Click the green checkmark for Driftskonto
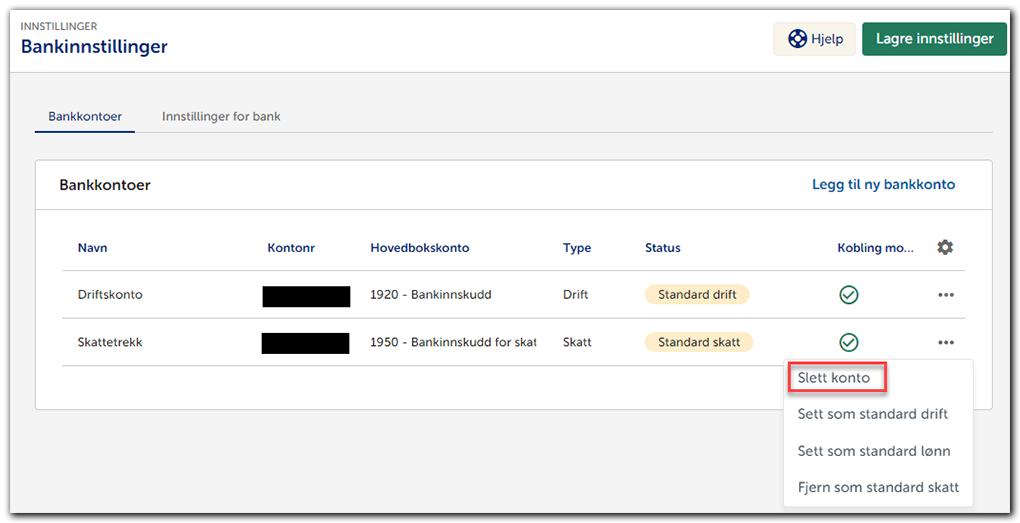This screenshot has height=523, width=1020. (x=849, y=295)
